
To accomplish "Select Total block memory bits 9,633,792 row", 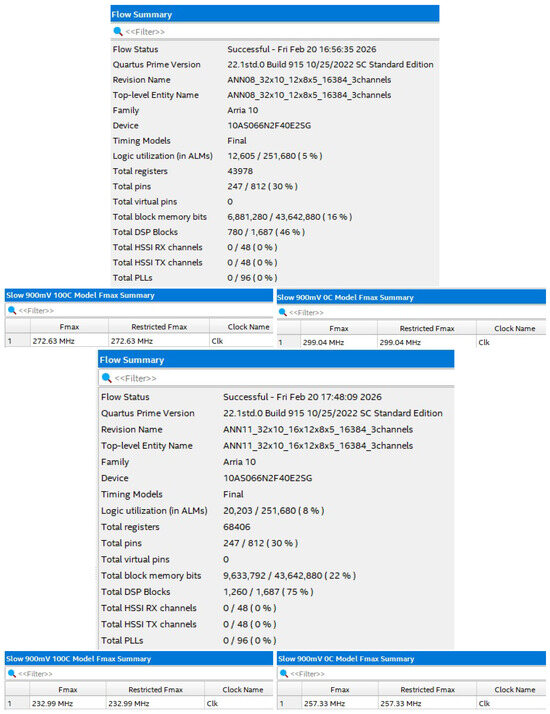I will pyautogui.click(x=276, y=576).
